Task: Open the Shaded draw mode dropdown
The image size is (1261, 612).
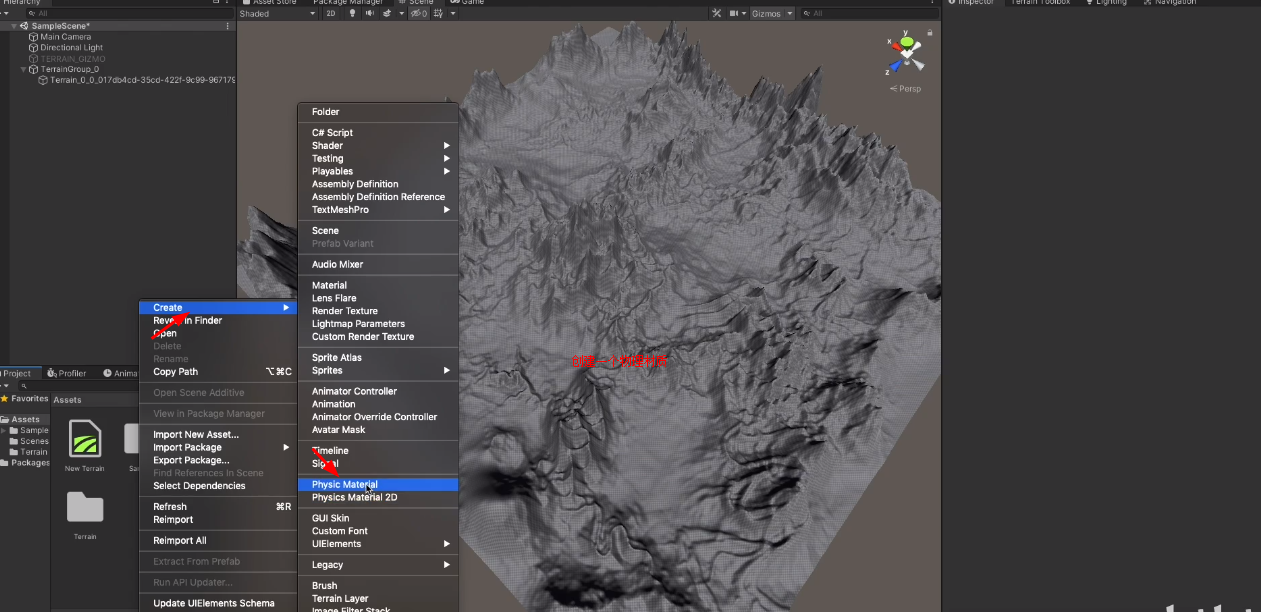Action: 277,14
